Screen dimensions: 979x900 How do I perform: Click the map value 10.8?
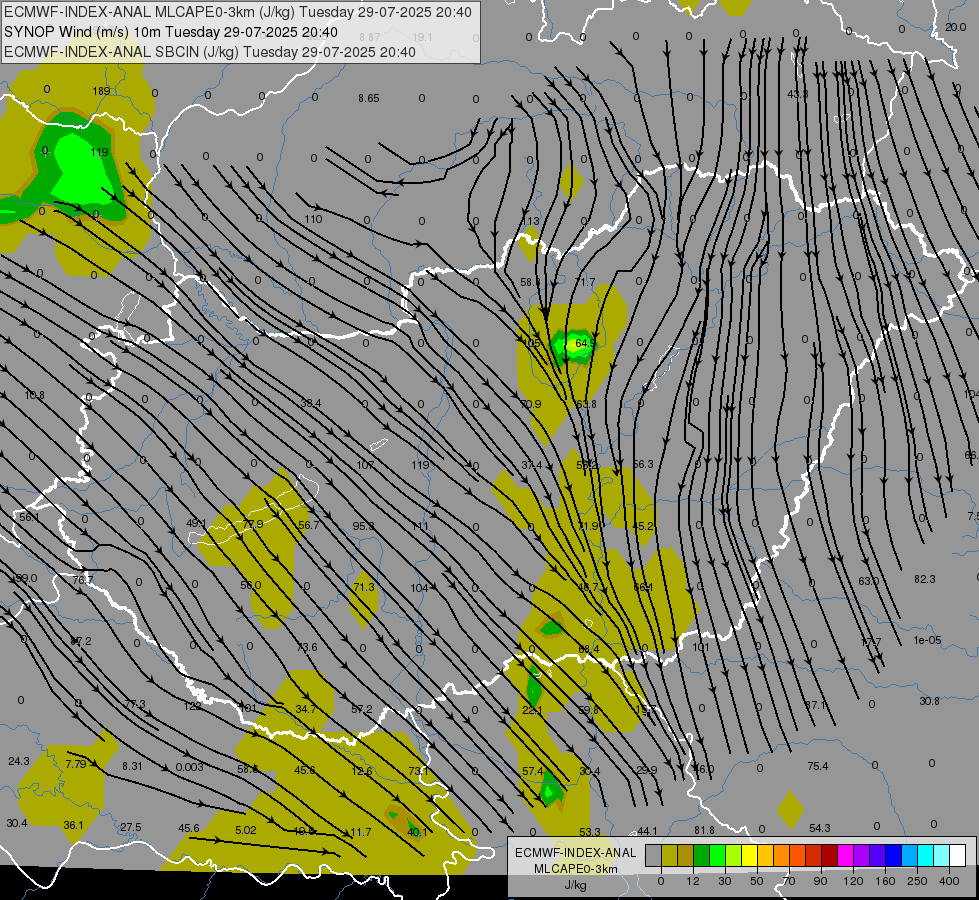[34, 395]
